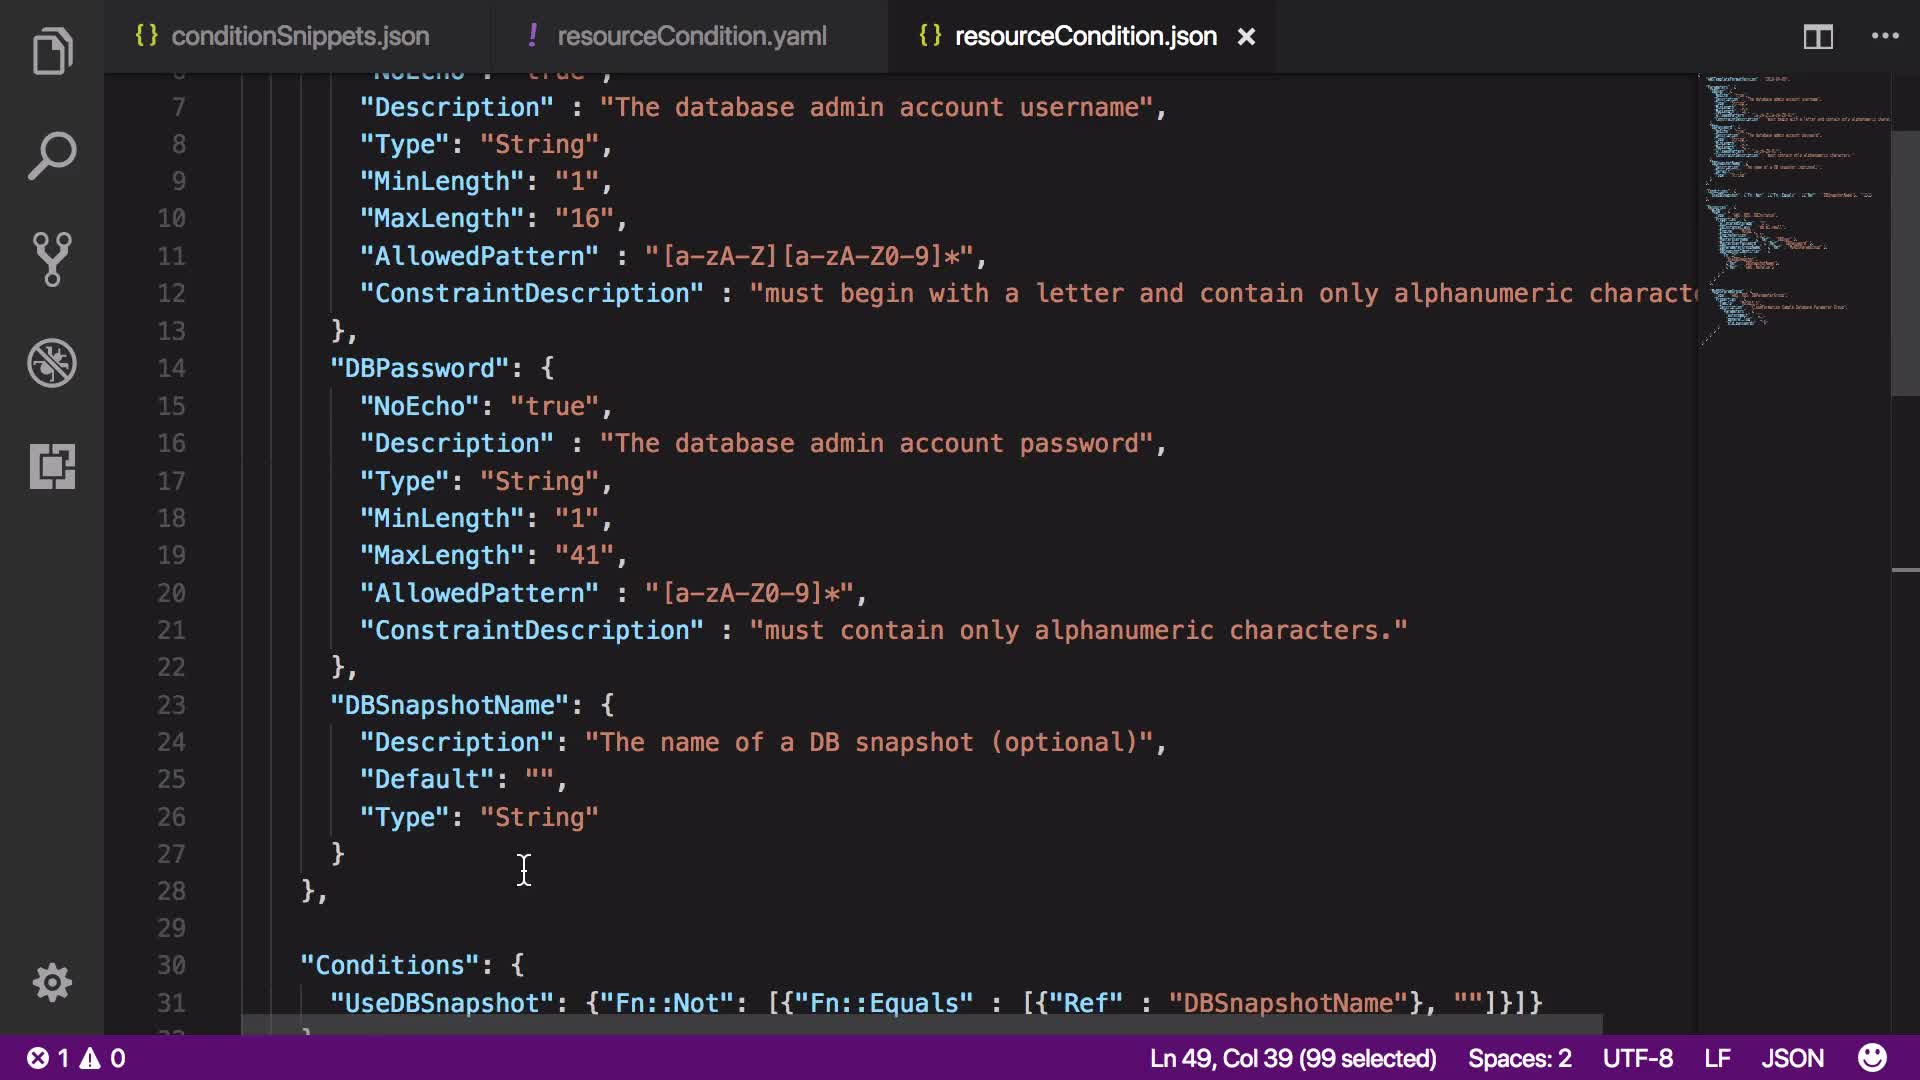Open the editor More Actions ellipsis

point(1885,36)
